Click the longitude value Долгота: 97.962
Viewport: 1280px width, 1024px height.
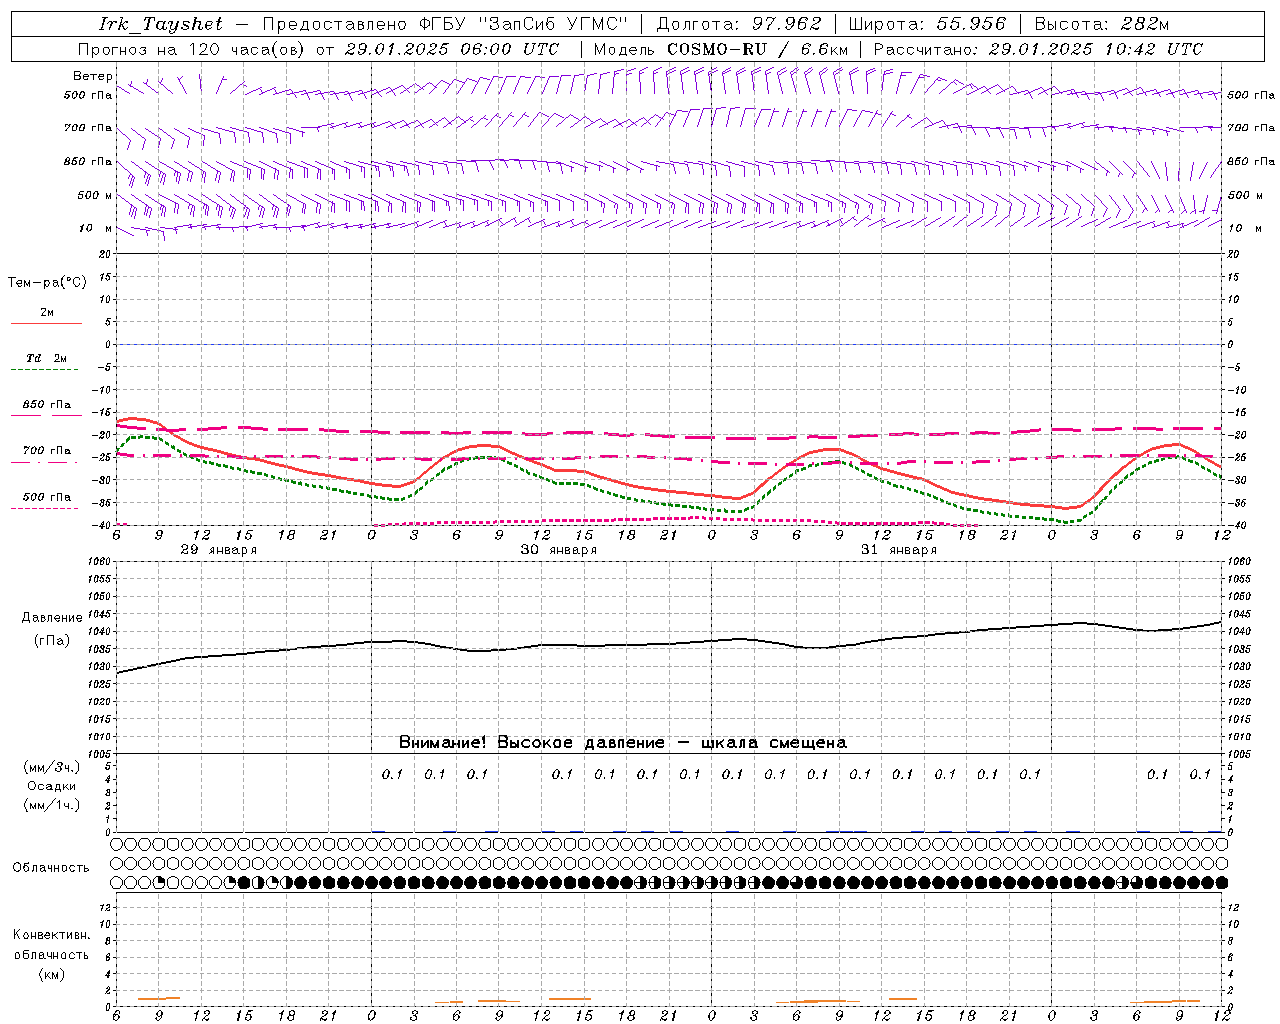738,24
